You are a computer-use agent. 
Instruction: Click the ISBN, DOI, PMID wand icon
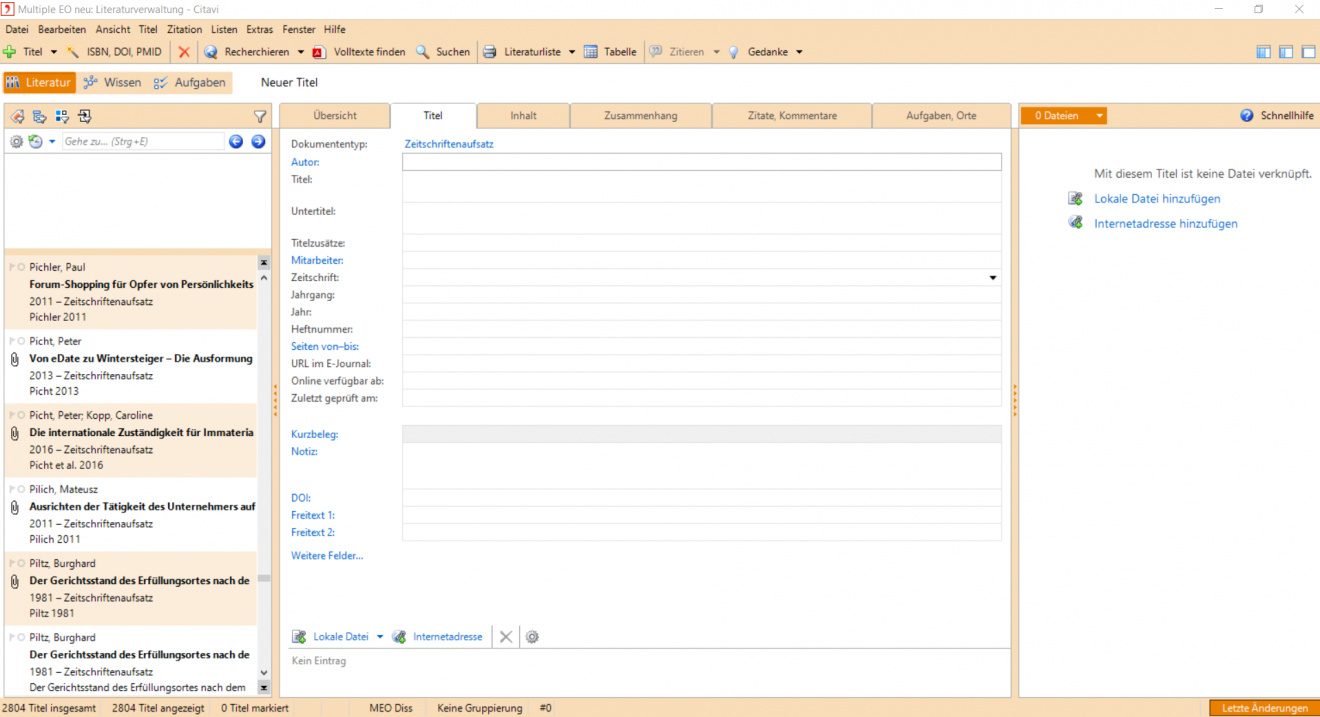pos(73,52)
